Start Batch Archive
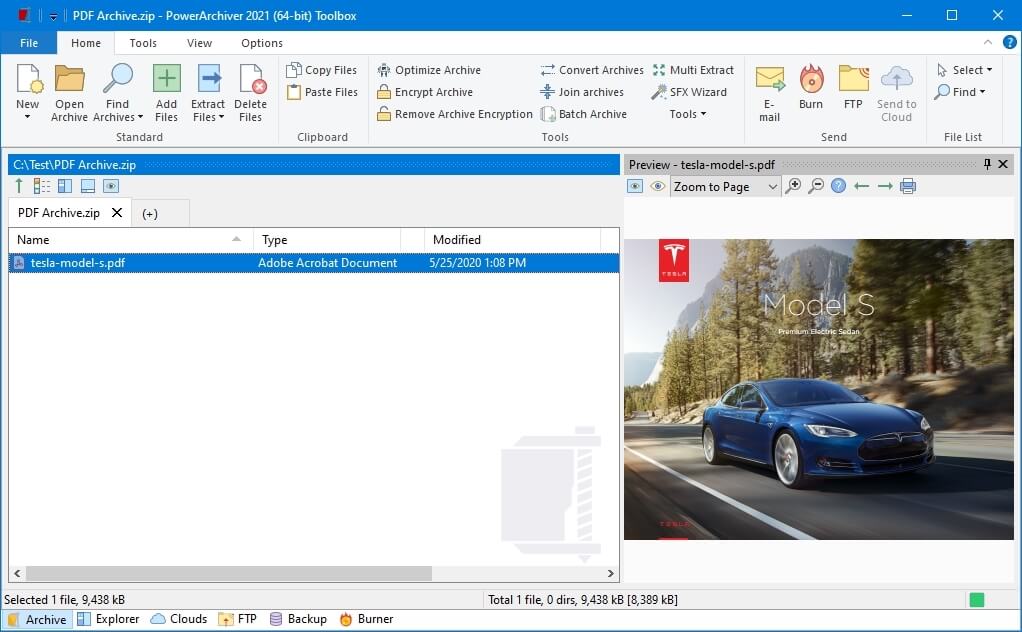Viewport: 1022px width, 632px height. pos(583,114)
